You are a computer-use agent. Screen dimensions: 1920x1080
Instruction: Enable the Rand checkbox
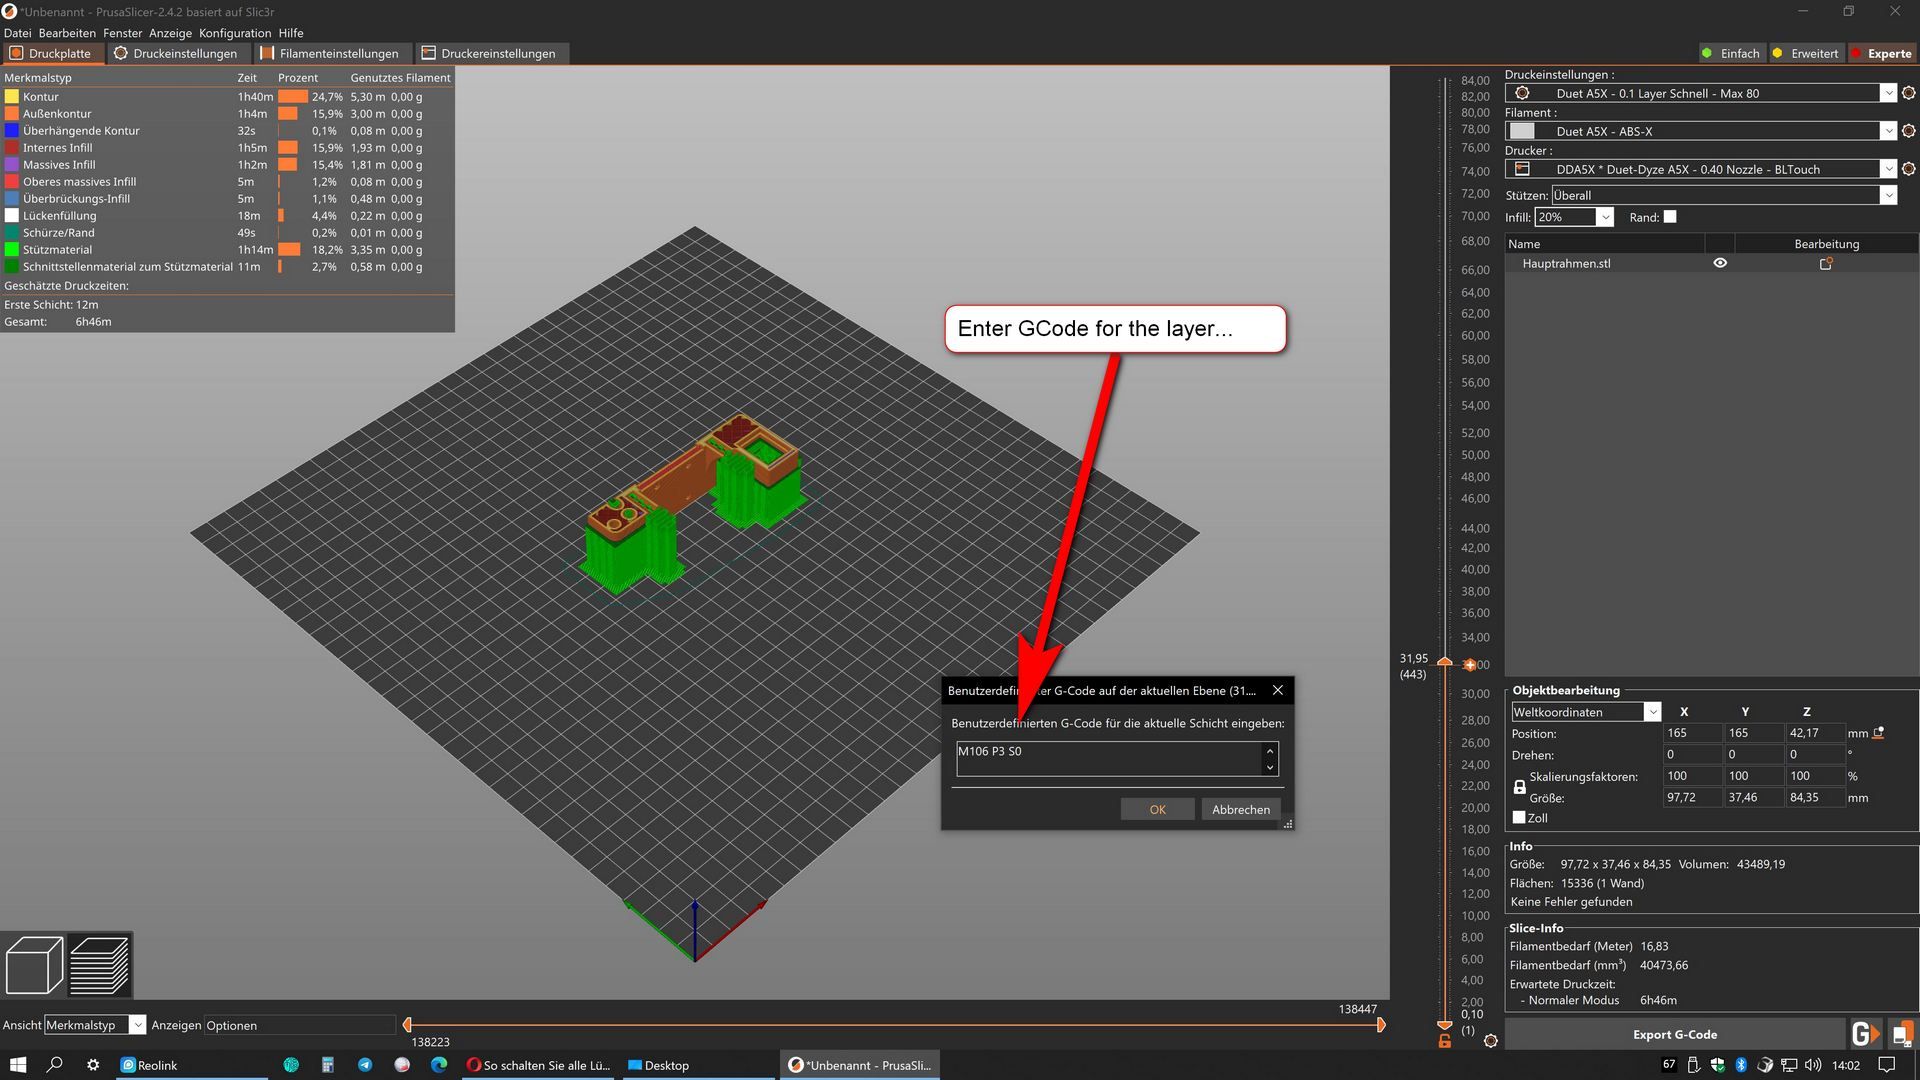[1670, 217]
